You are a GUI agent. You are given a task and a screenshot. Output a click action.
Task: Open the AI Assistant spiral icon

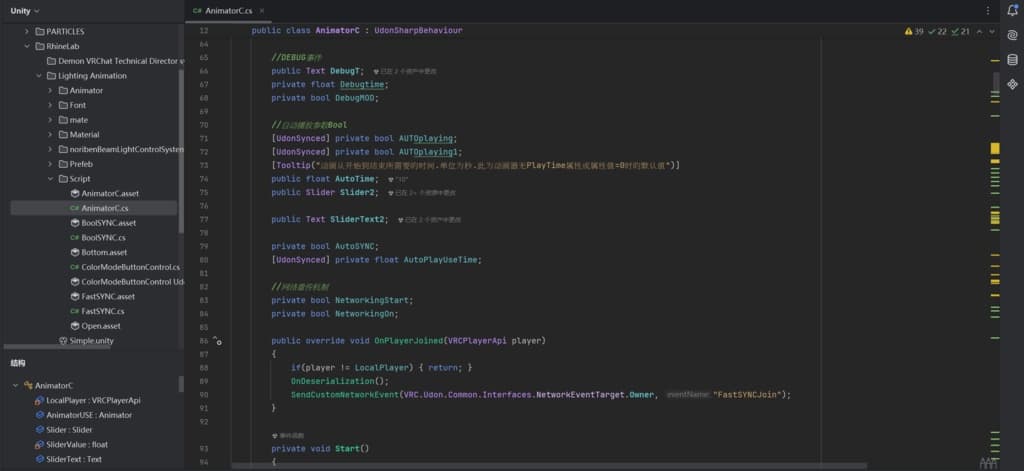[1012, 35]
